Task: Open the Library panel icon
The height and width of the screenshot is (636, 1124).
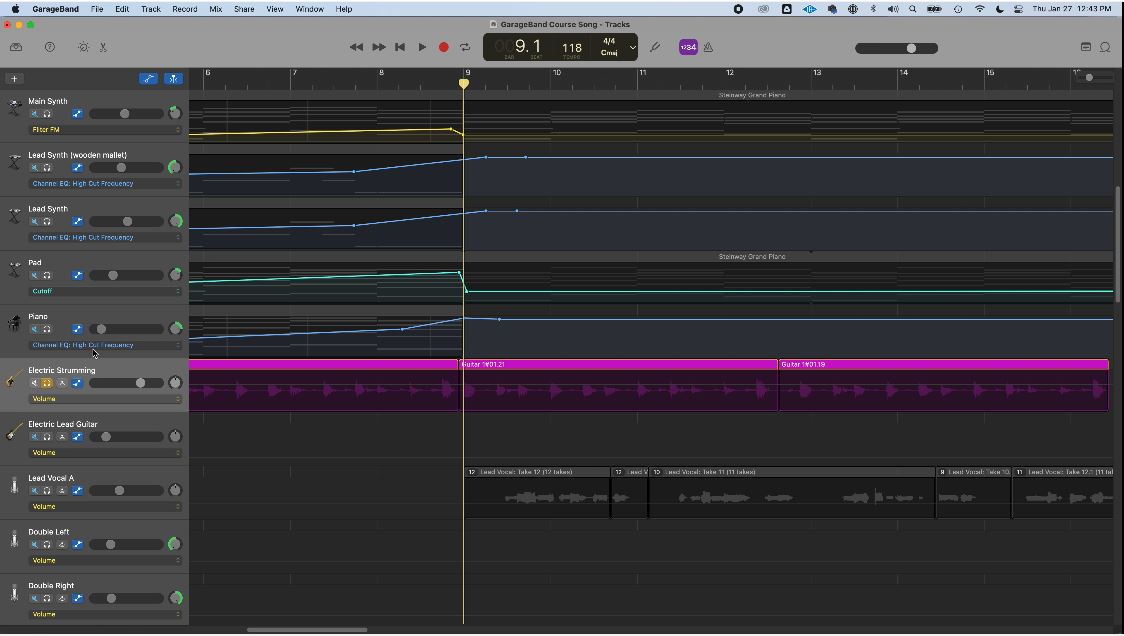Action: (16, 47)
